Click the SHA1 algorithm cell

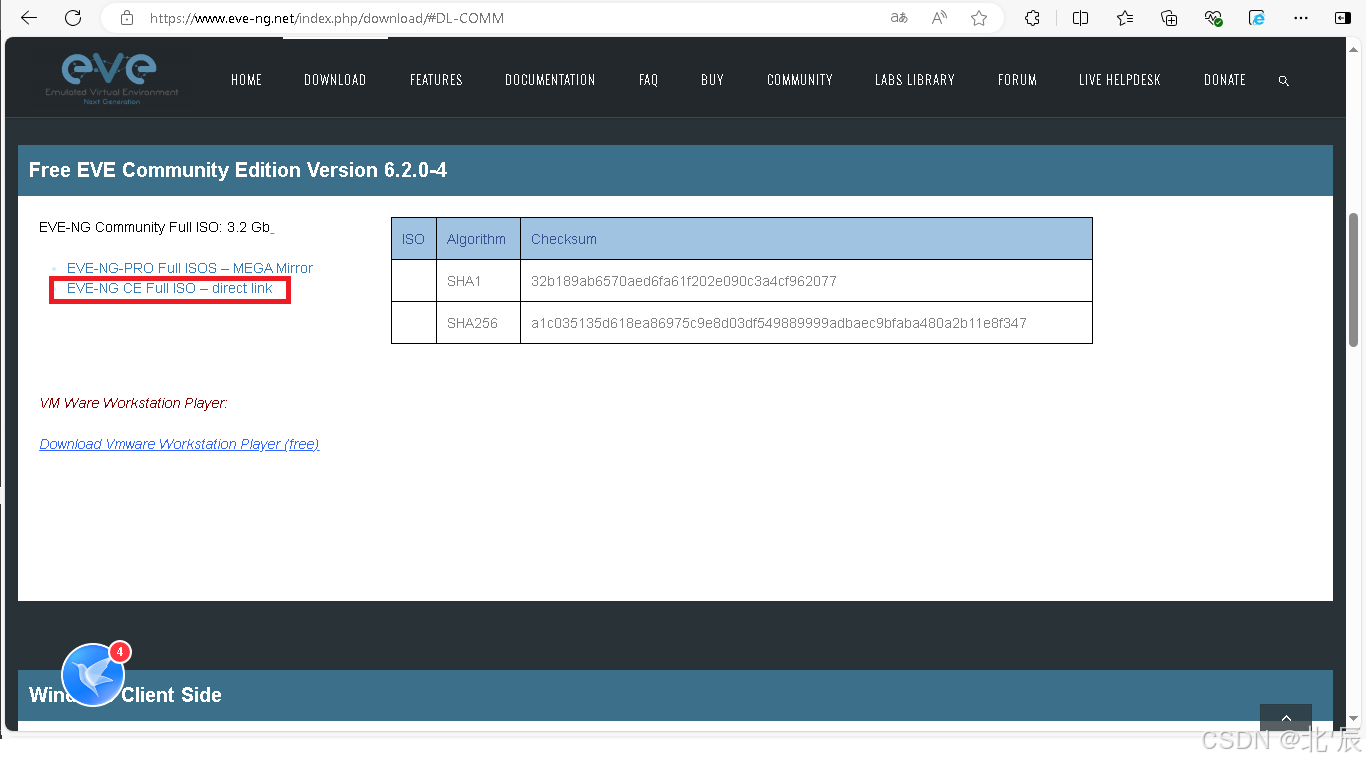coord(478,281)
